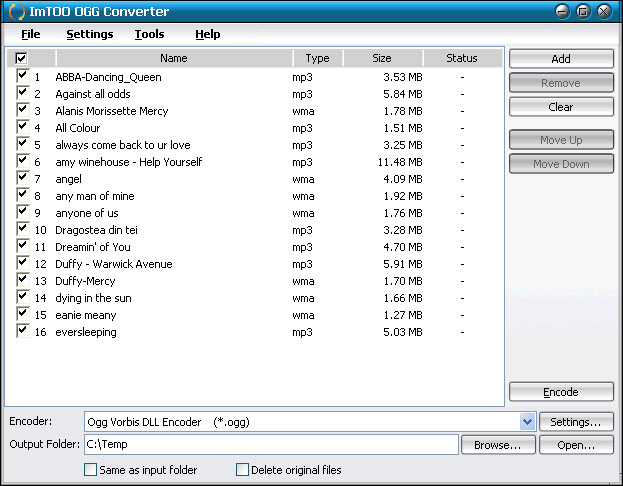Sort list by Status column header
Viewport: 623px width, 486px height.
[x=462, y=58]
